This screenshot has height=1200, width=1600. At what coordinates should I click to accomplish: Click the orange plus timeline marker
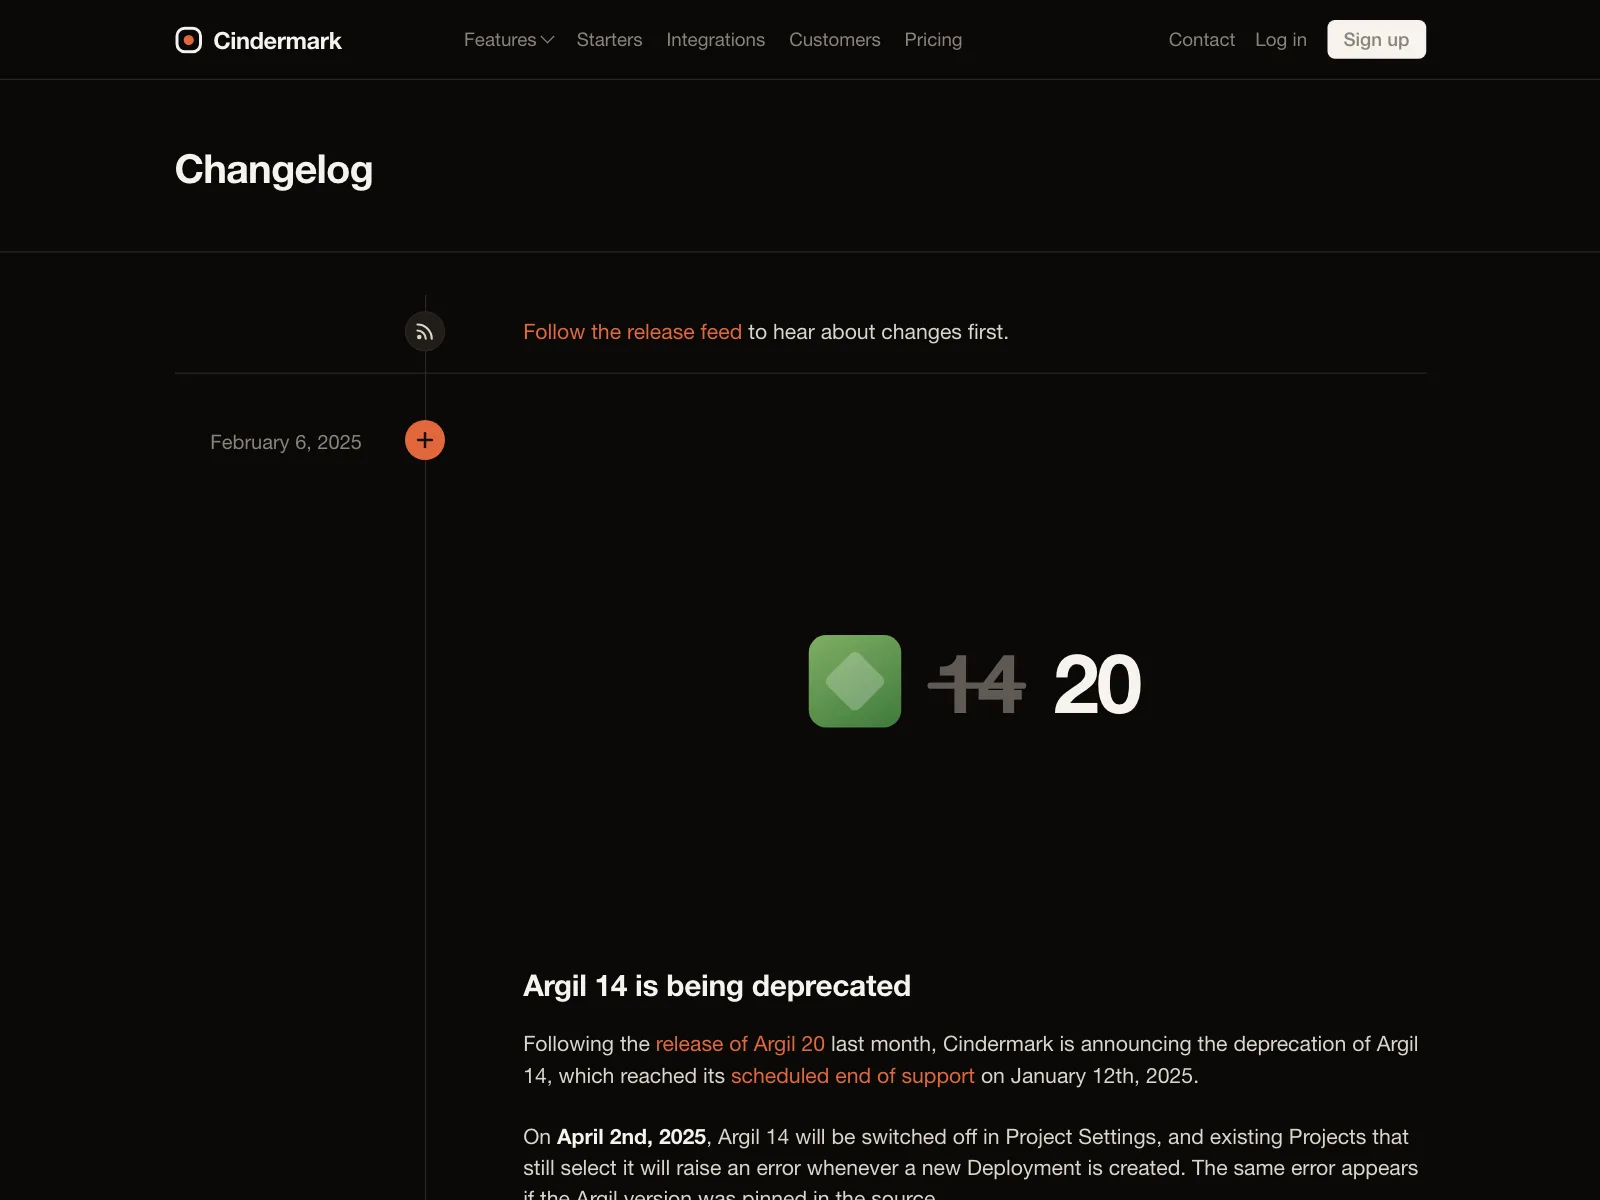pyautogui.click(x=425, y=440)
